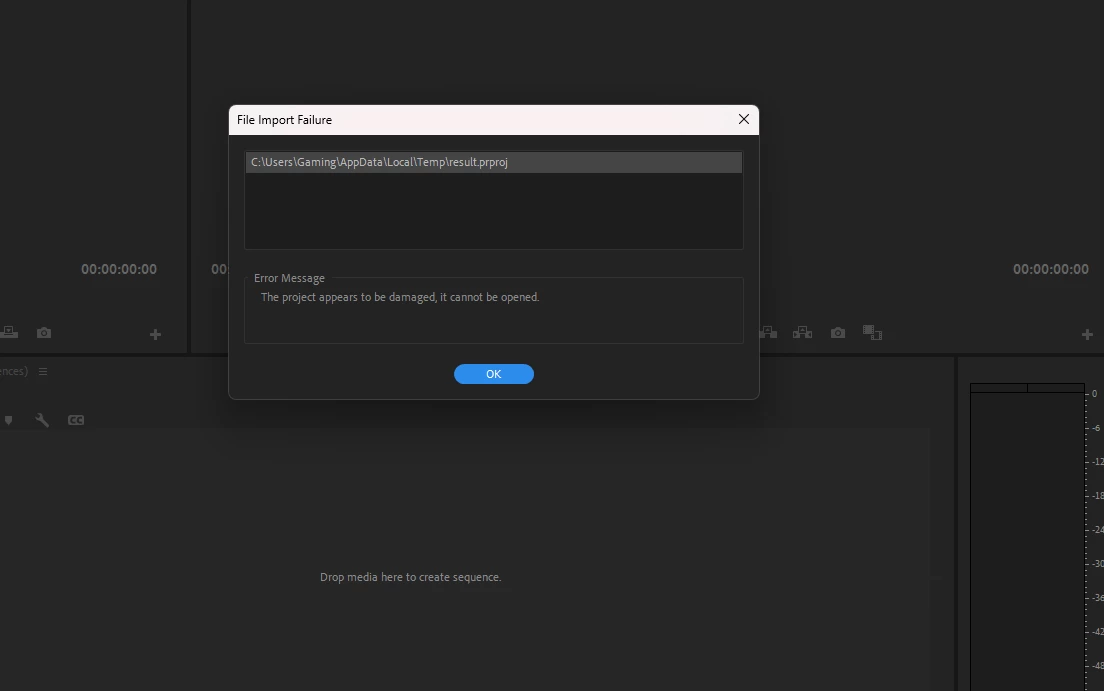This screenshot has width=1104, height=691.
Task: Toggle the CC caption track options
Action: click(76, 420)
